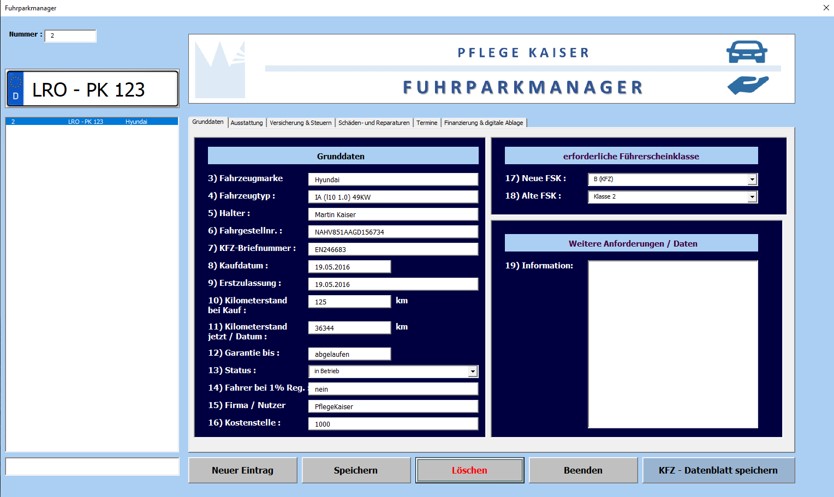This screenshot has width=834, height=497.
Task: Focus the Information text area
Action: 672,344
